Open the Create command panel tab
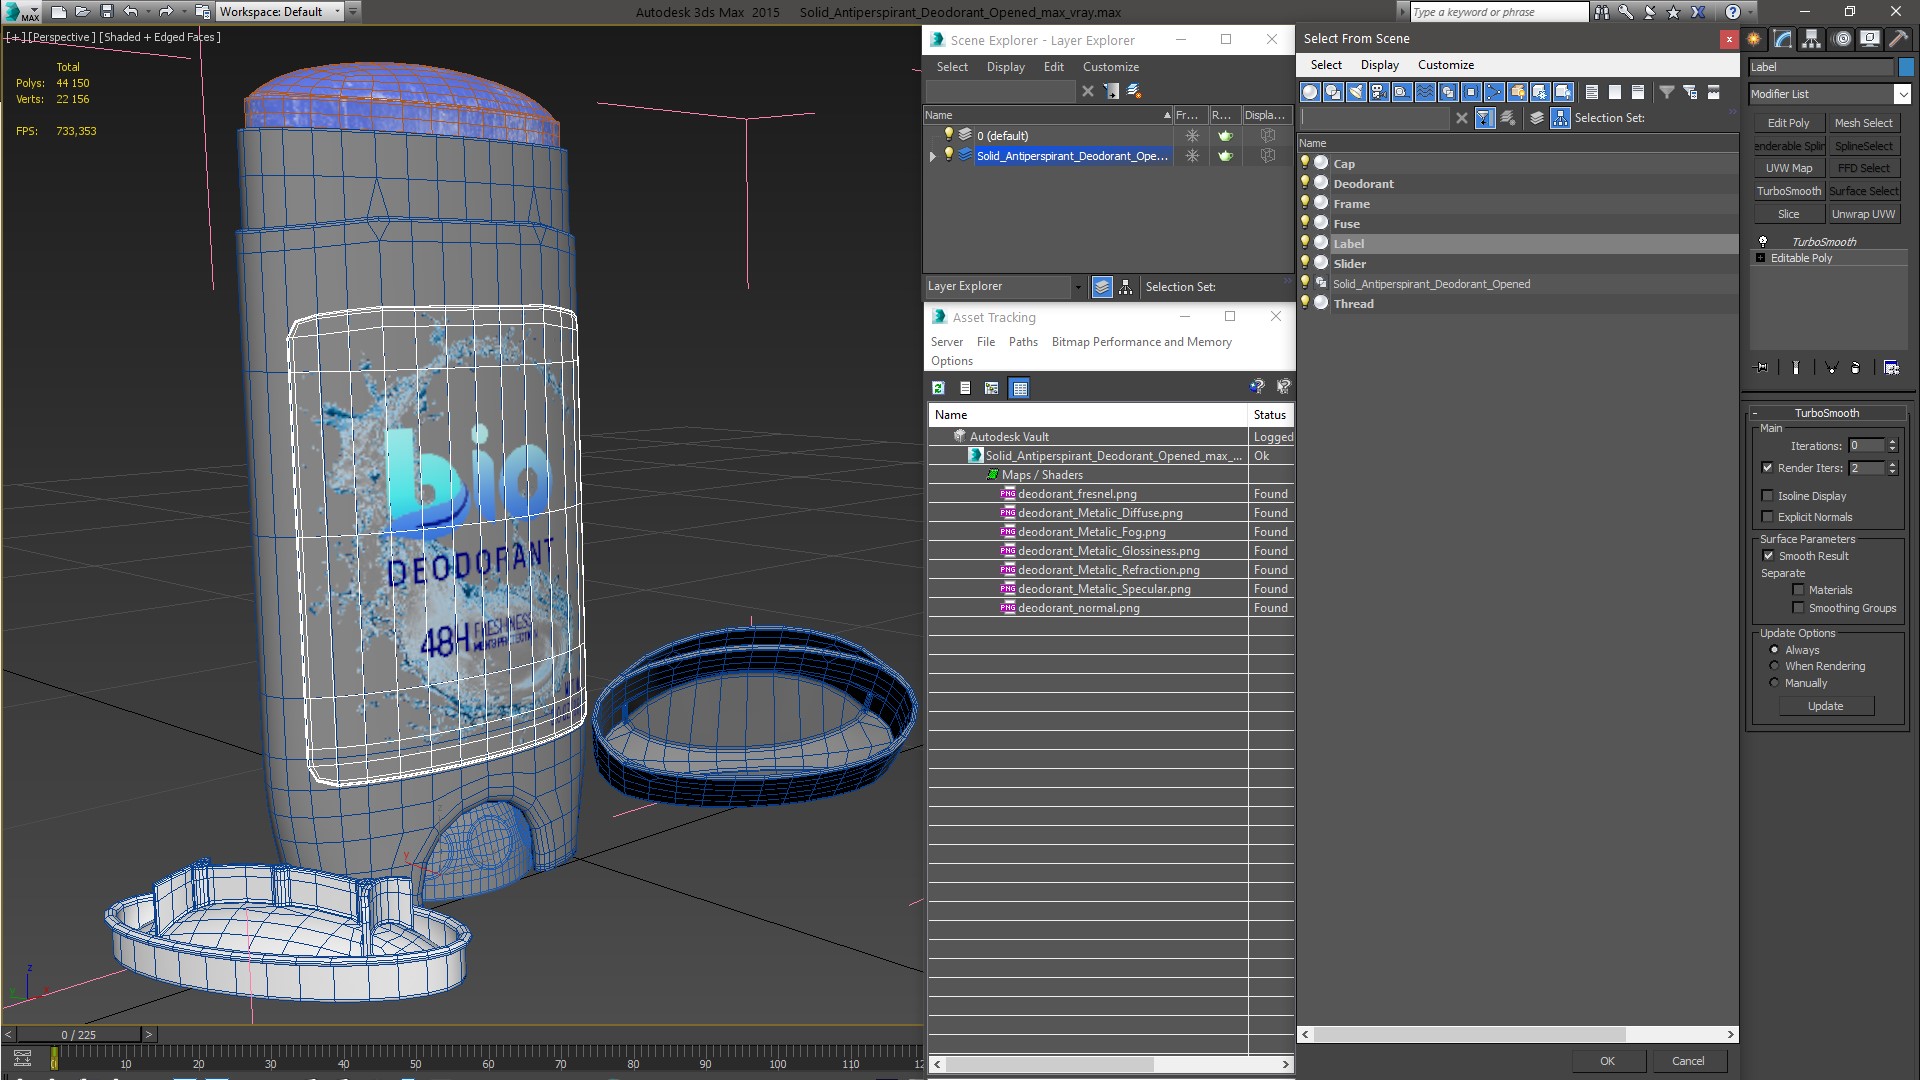 1754,39
